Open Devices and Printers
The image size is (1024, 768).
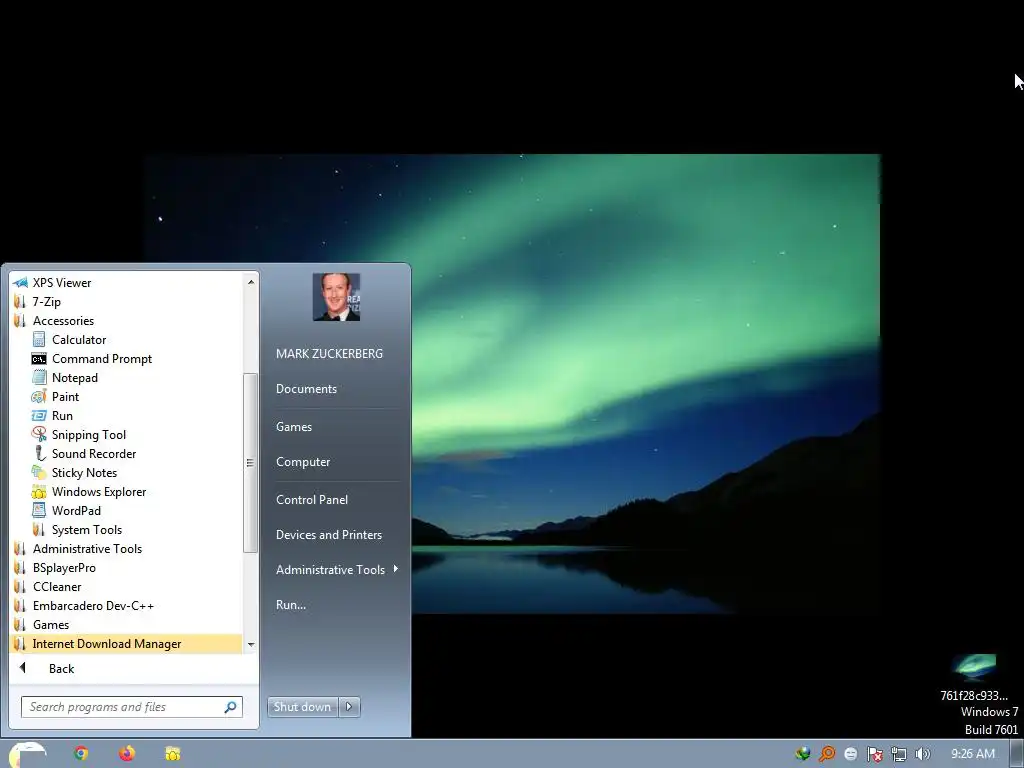pyautogui.click(x=328, y=535)
